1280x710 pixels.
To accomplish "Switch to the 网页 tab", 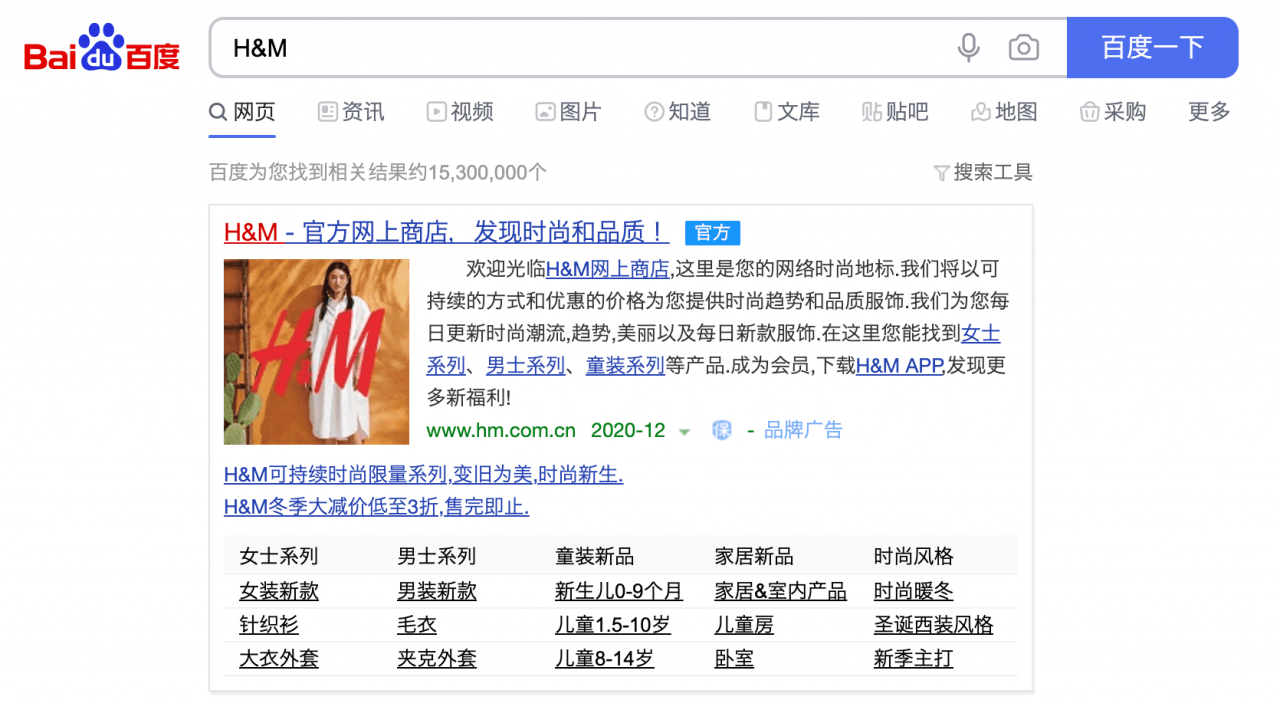I will [242, 112].
